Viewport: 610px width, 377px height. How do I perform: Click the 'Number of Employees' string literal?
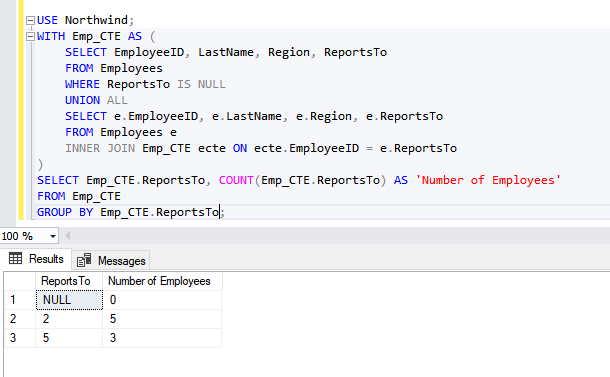click(488, 180)
